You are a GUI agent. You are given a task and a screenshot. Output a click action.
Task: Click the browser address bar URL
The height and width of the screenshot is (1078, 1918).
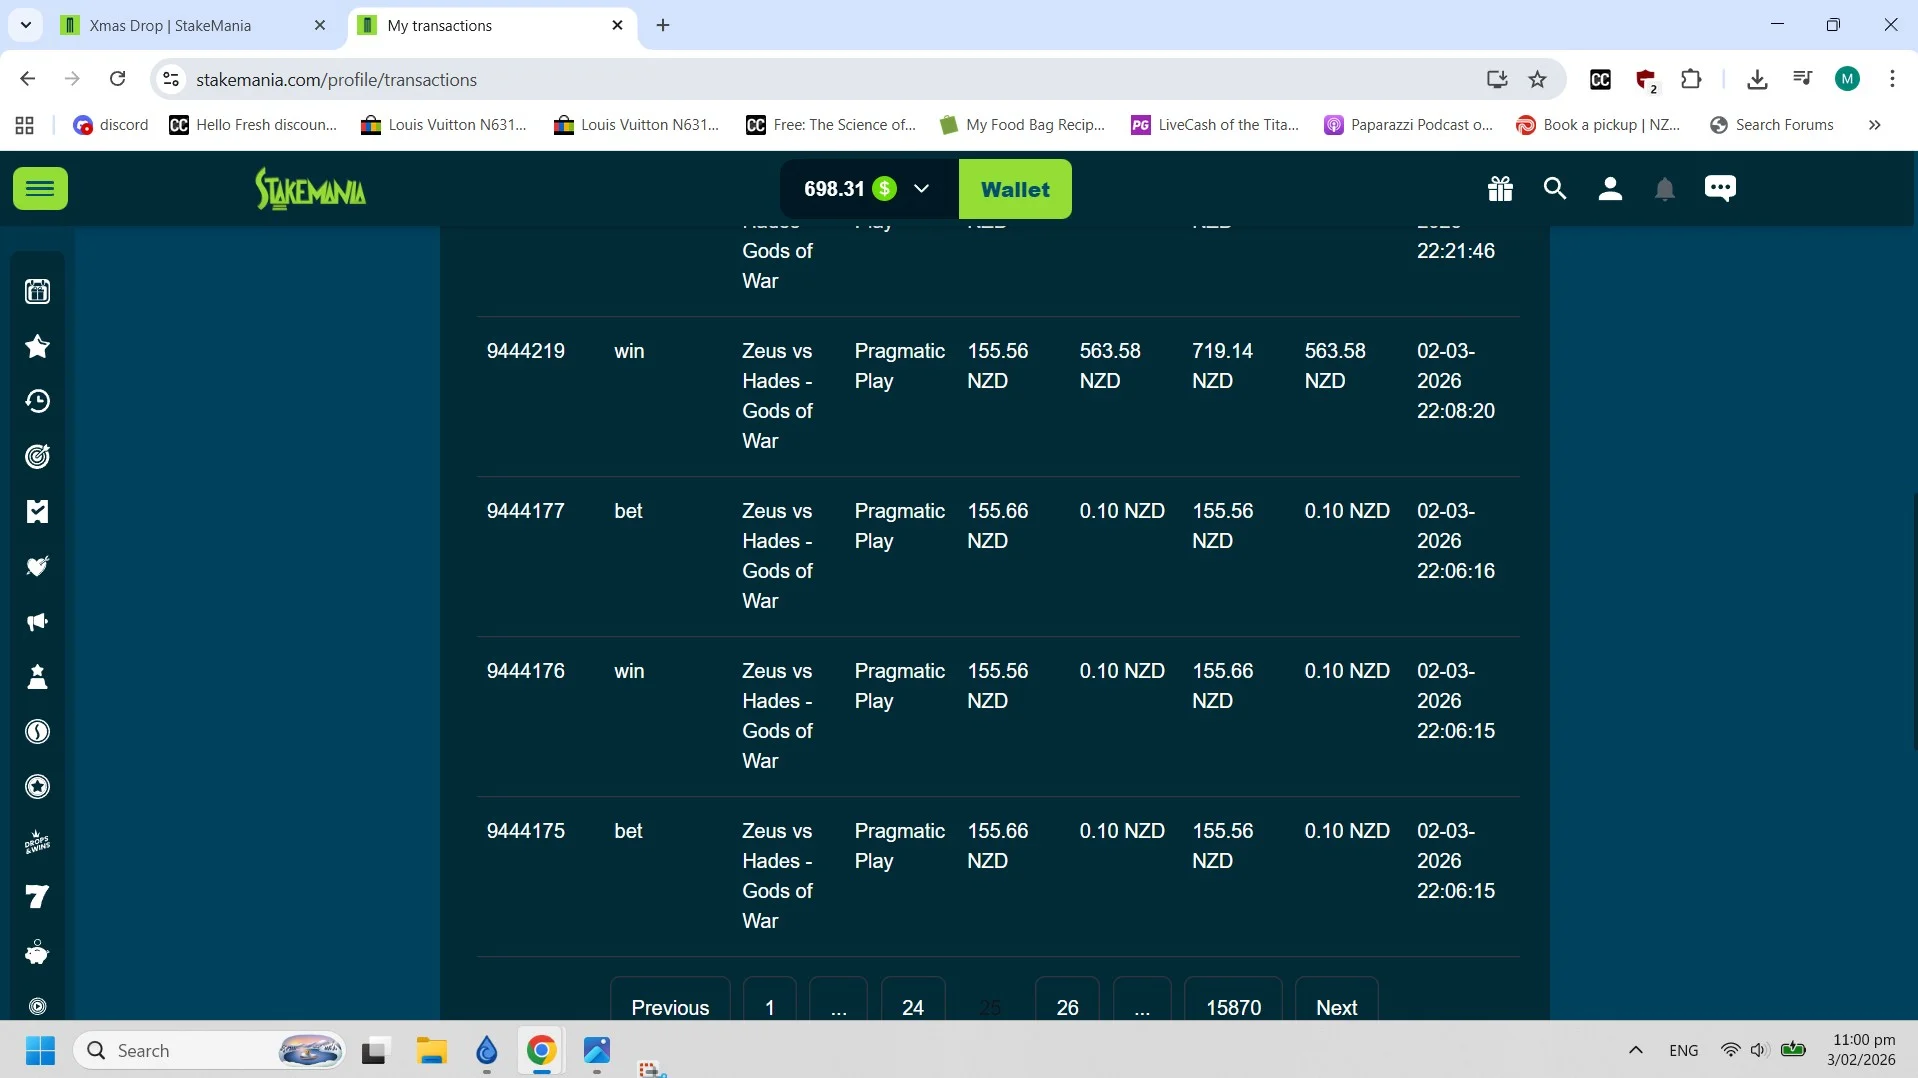point(336,79)
